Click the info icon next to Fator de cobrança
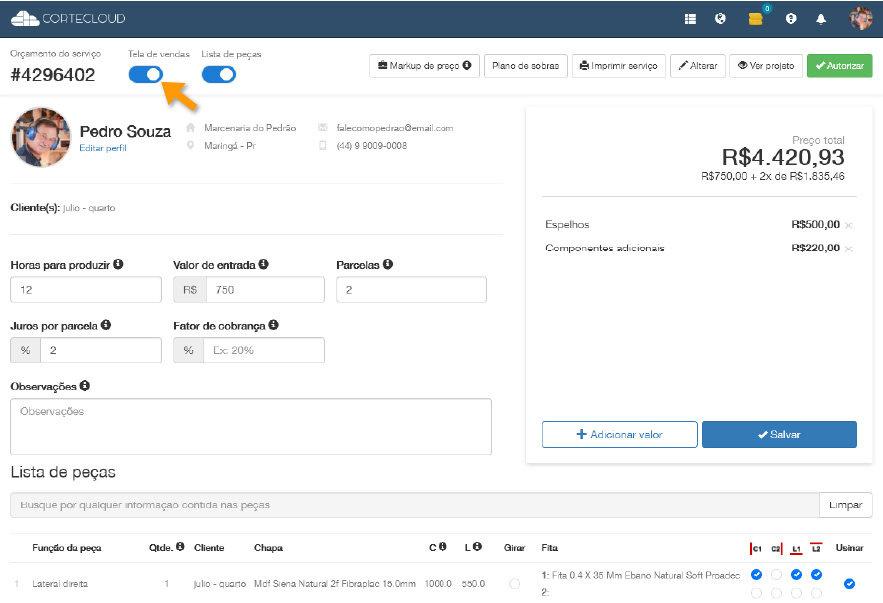The image size is (883, 603). (x=274, y=325)
